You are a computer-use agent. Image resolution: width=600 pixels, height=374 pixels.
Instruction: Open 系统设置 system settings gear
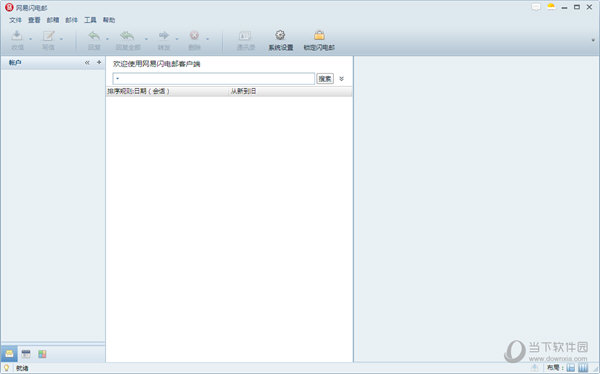(280, 35)
